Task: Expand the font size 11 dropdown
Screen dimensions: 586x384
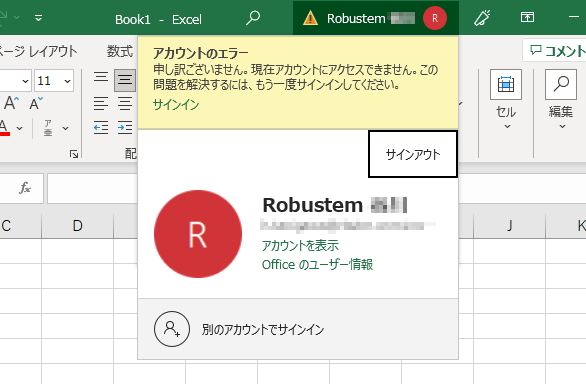Action: [67, 81]
